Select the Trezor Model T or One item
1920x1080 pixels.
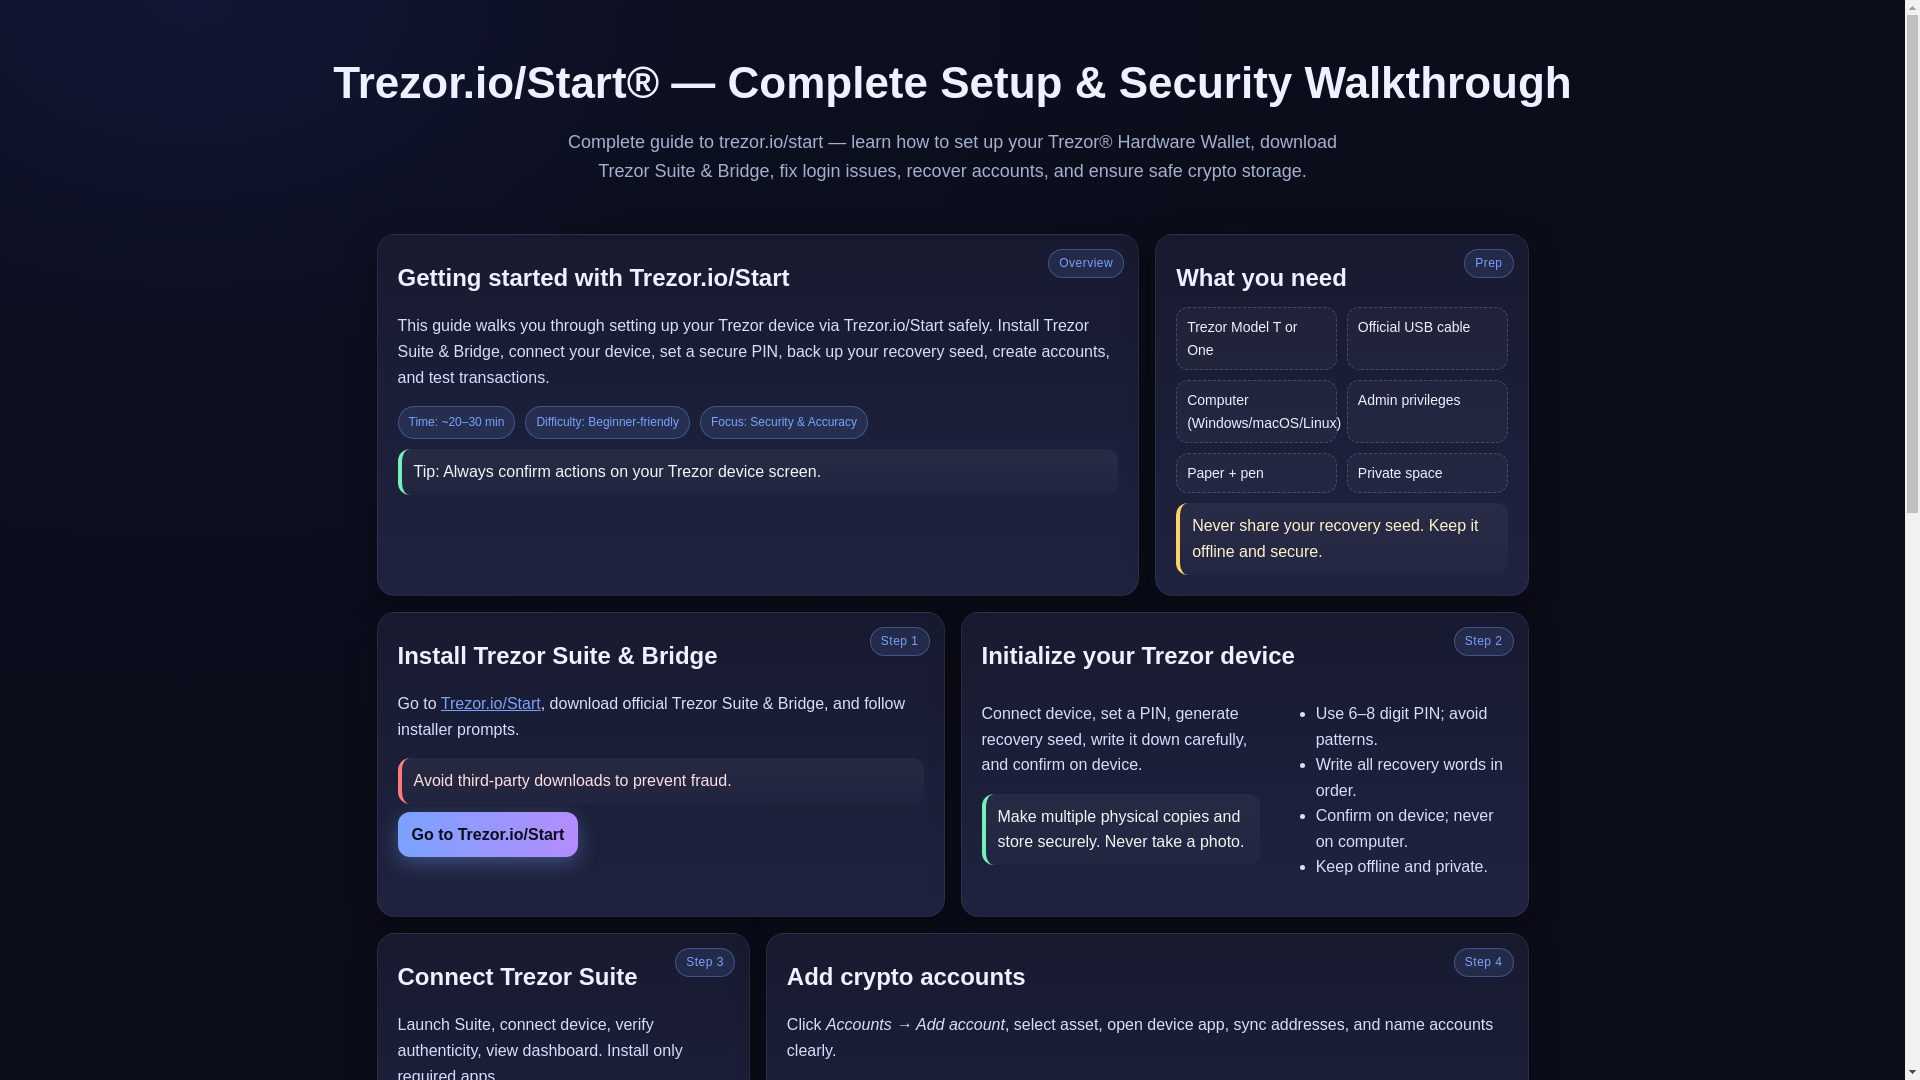click(x=1256, y=338)
